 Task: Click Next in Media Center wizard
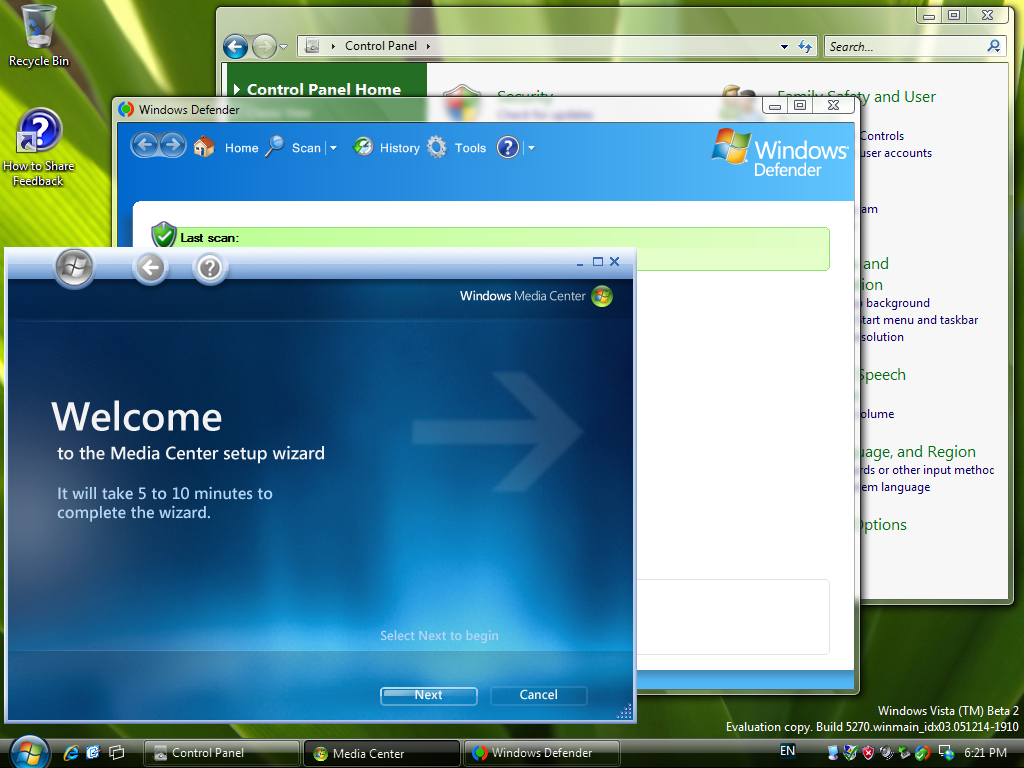click(428, 696)
